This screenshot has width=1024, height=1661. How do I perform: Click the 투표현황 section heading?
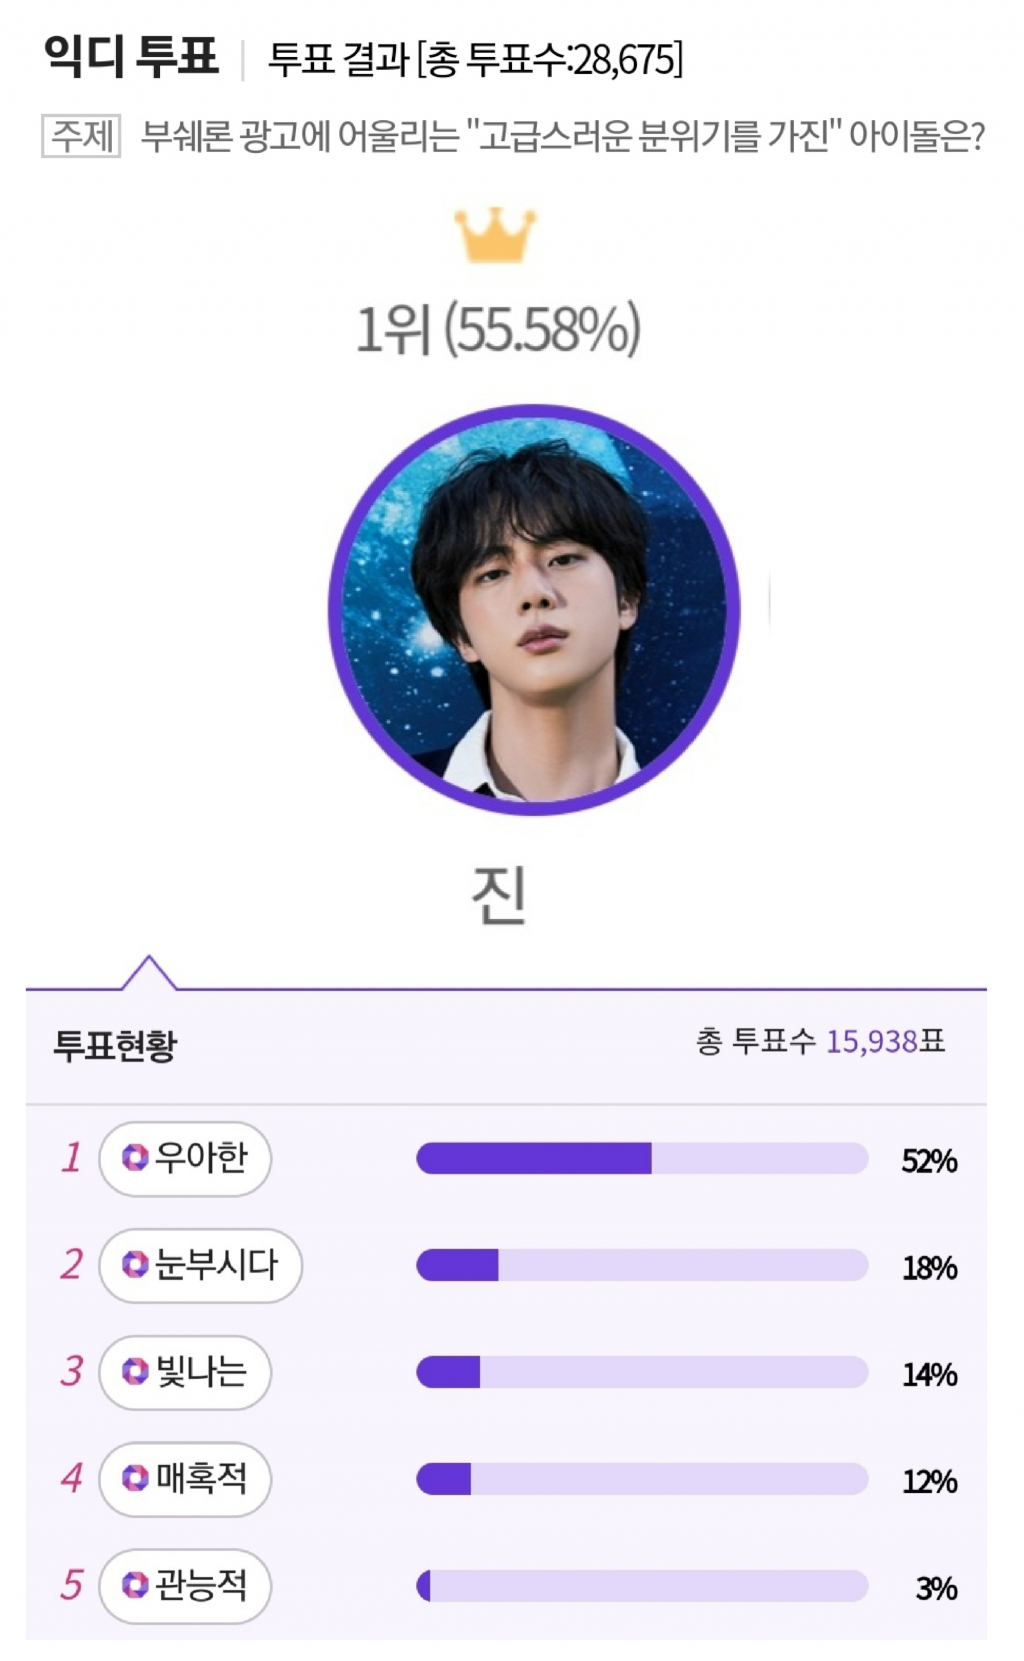pyautogui.click(x=115, y=1045)
